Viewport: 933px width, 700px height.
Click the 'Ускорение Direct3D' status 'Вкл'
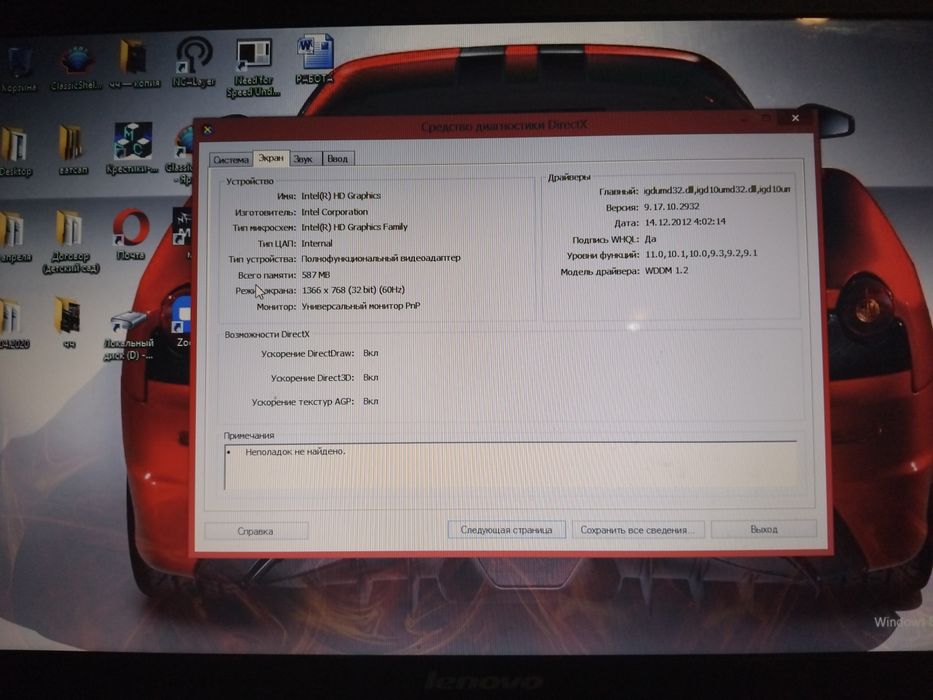371,377
